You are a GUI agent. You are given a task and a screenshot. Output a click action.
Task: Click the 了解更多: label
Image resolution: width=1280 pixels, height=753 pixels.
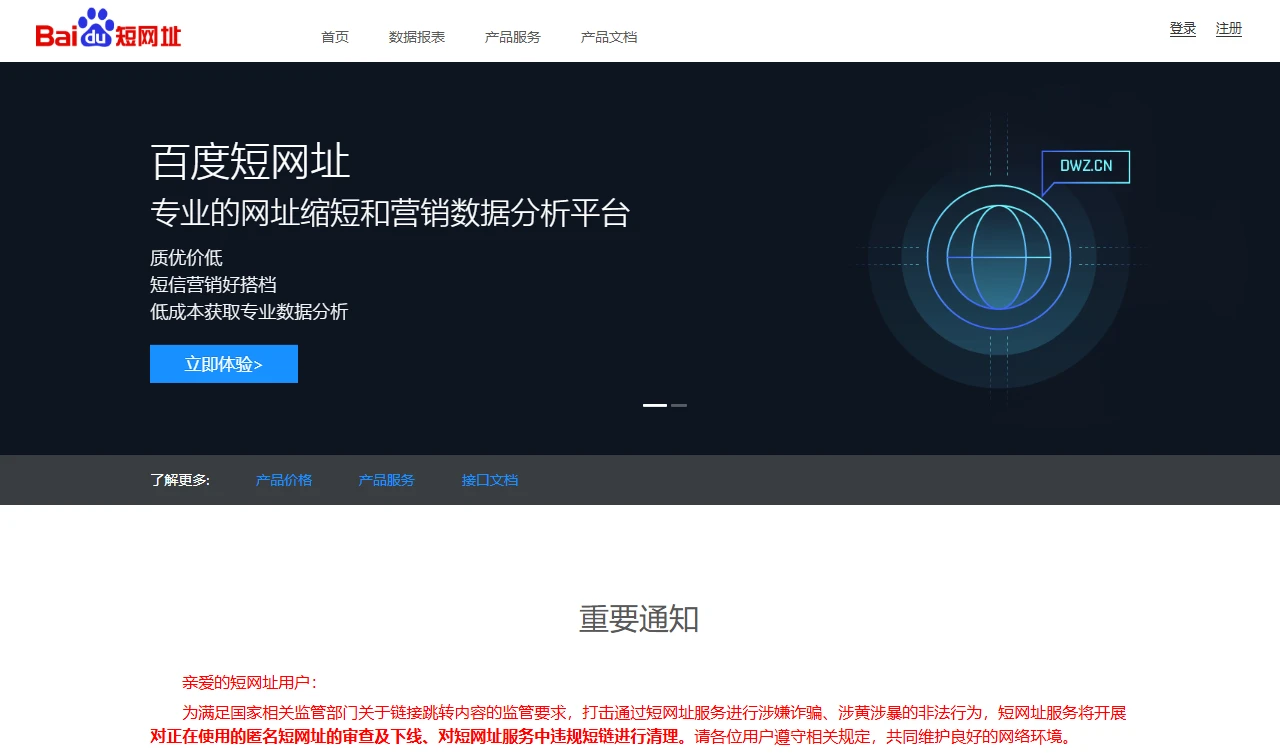[180, 480]
